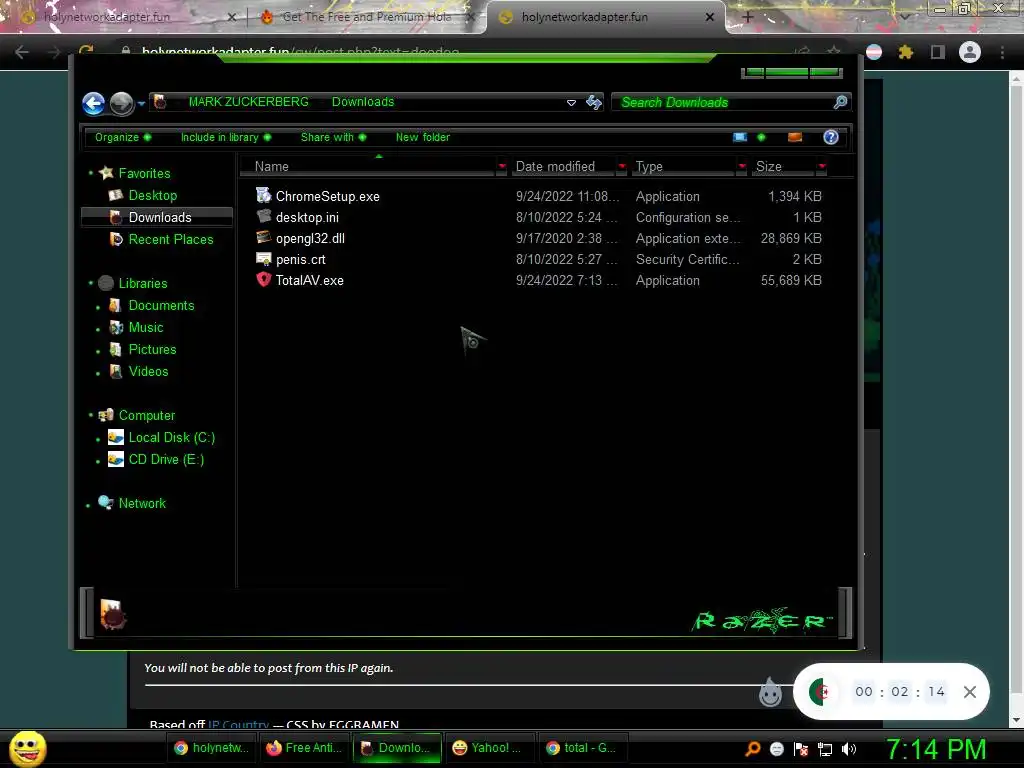Click the TotalAV.exe shield icon
Viewport: 1024px width, 768px height.
[x=263, y=280]
